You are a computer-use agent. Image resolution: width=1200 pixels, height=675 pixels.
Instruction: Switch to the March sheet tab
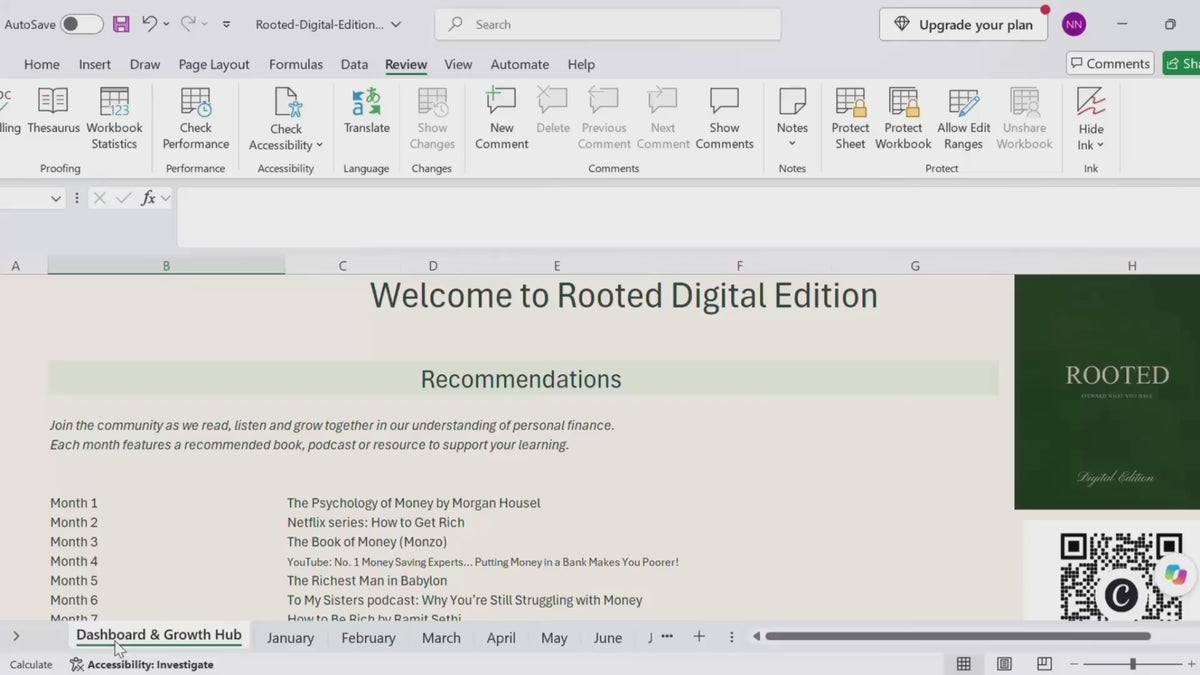(441, 638)
